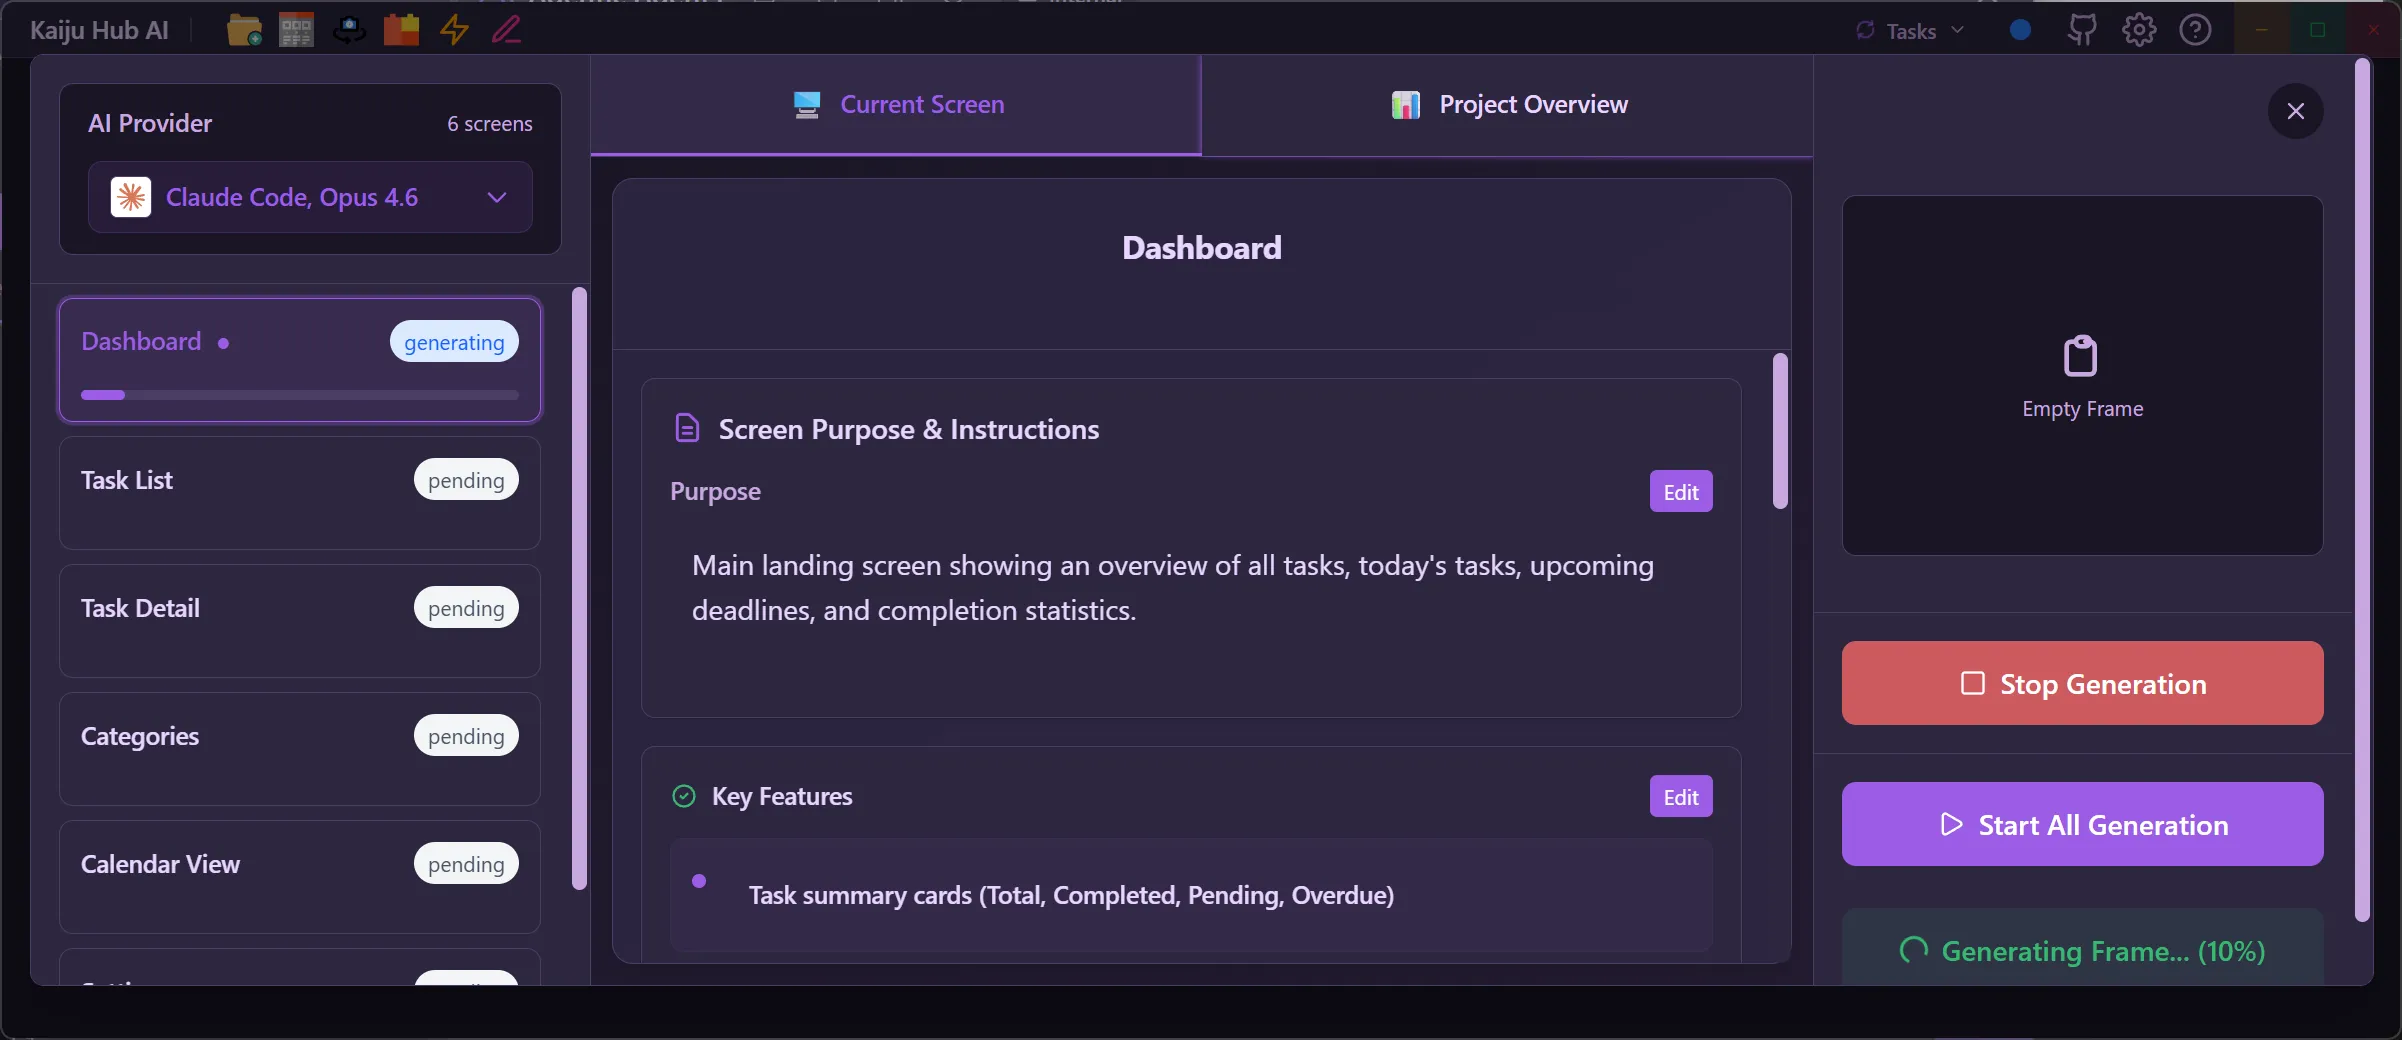Screen dimensions: 2402x1040
Task: Click the folder with plus icon in top toolbar
Action: [x=244, y=30]
